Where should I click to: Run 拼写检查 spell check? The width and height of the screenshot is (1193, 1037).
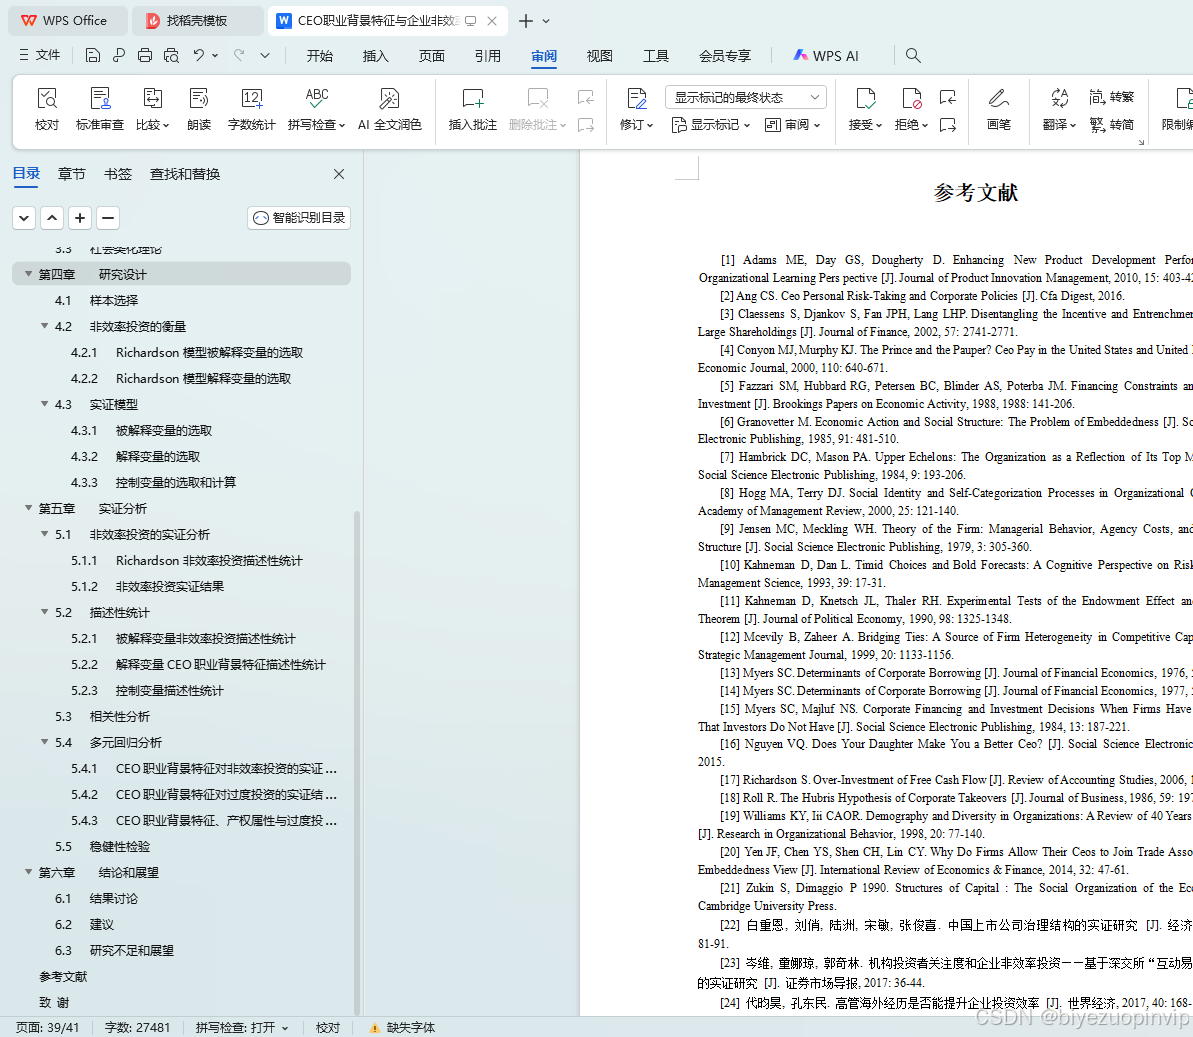coord(317,109)
